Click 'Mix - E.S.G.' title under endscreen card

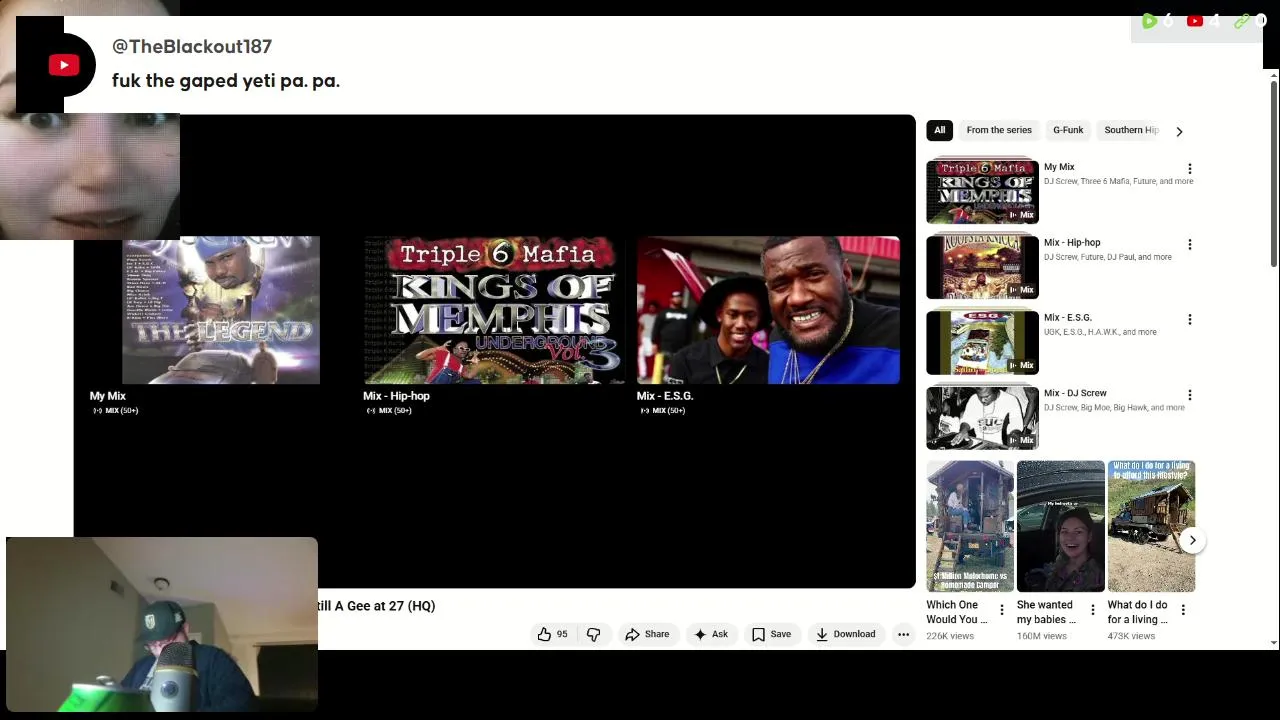pyautogui.click(x=665, y=396)
